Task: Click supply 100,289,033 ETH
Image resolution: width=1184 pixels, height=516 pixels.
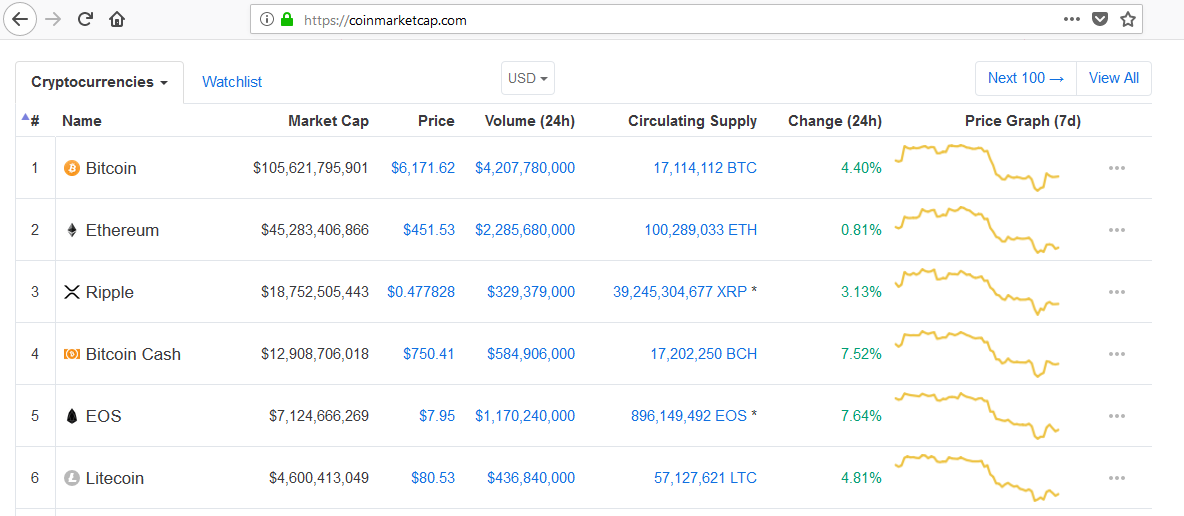Action: [x=701, y=230]
